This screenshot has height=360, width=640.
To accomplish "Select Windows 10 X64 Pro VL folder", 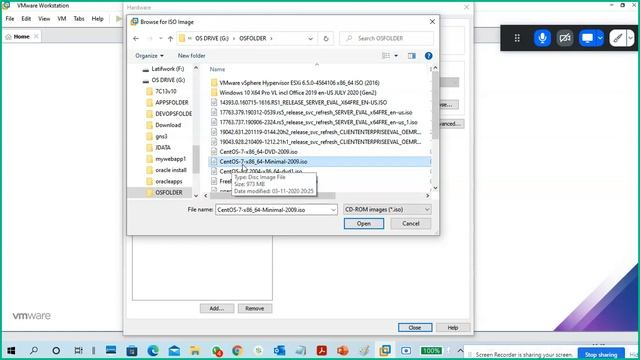I will point(298,93).
